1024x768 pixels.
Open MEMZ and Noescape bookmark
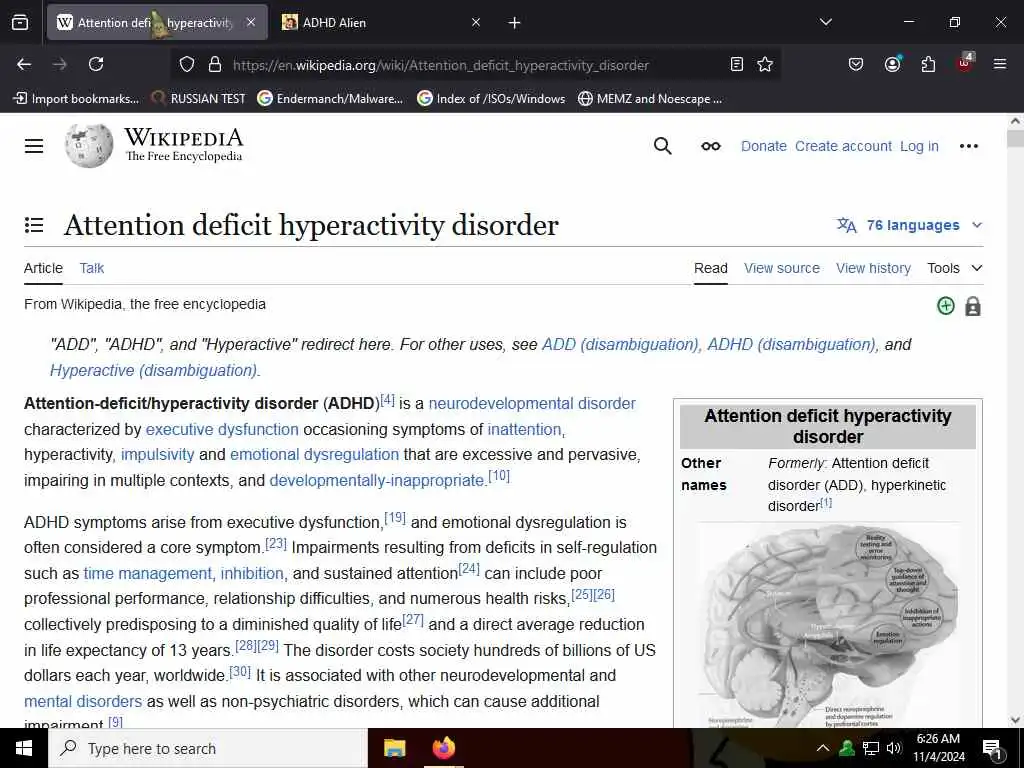coord(650,99)
